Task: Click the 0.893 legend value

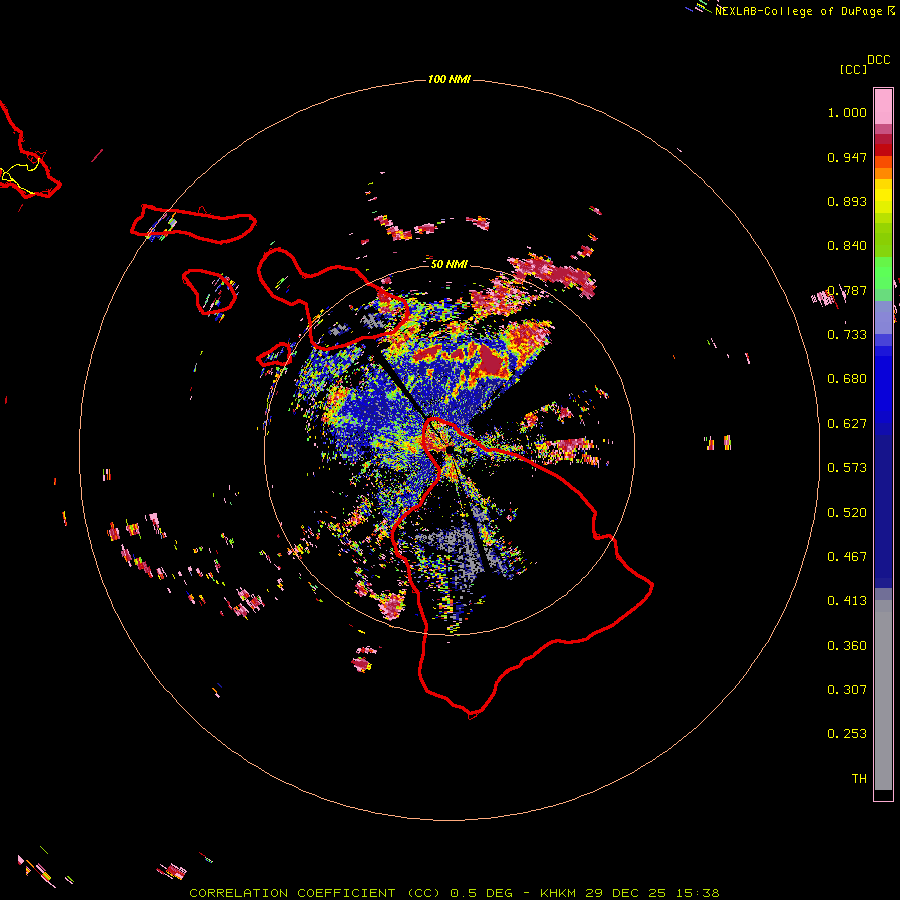Action: (x=847, y=201)
